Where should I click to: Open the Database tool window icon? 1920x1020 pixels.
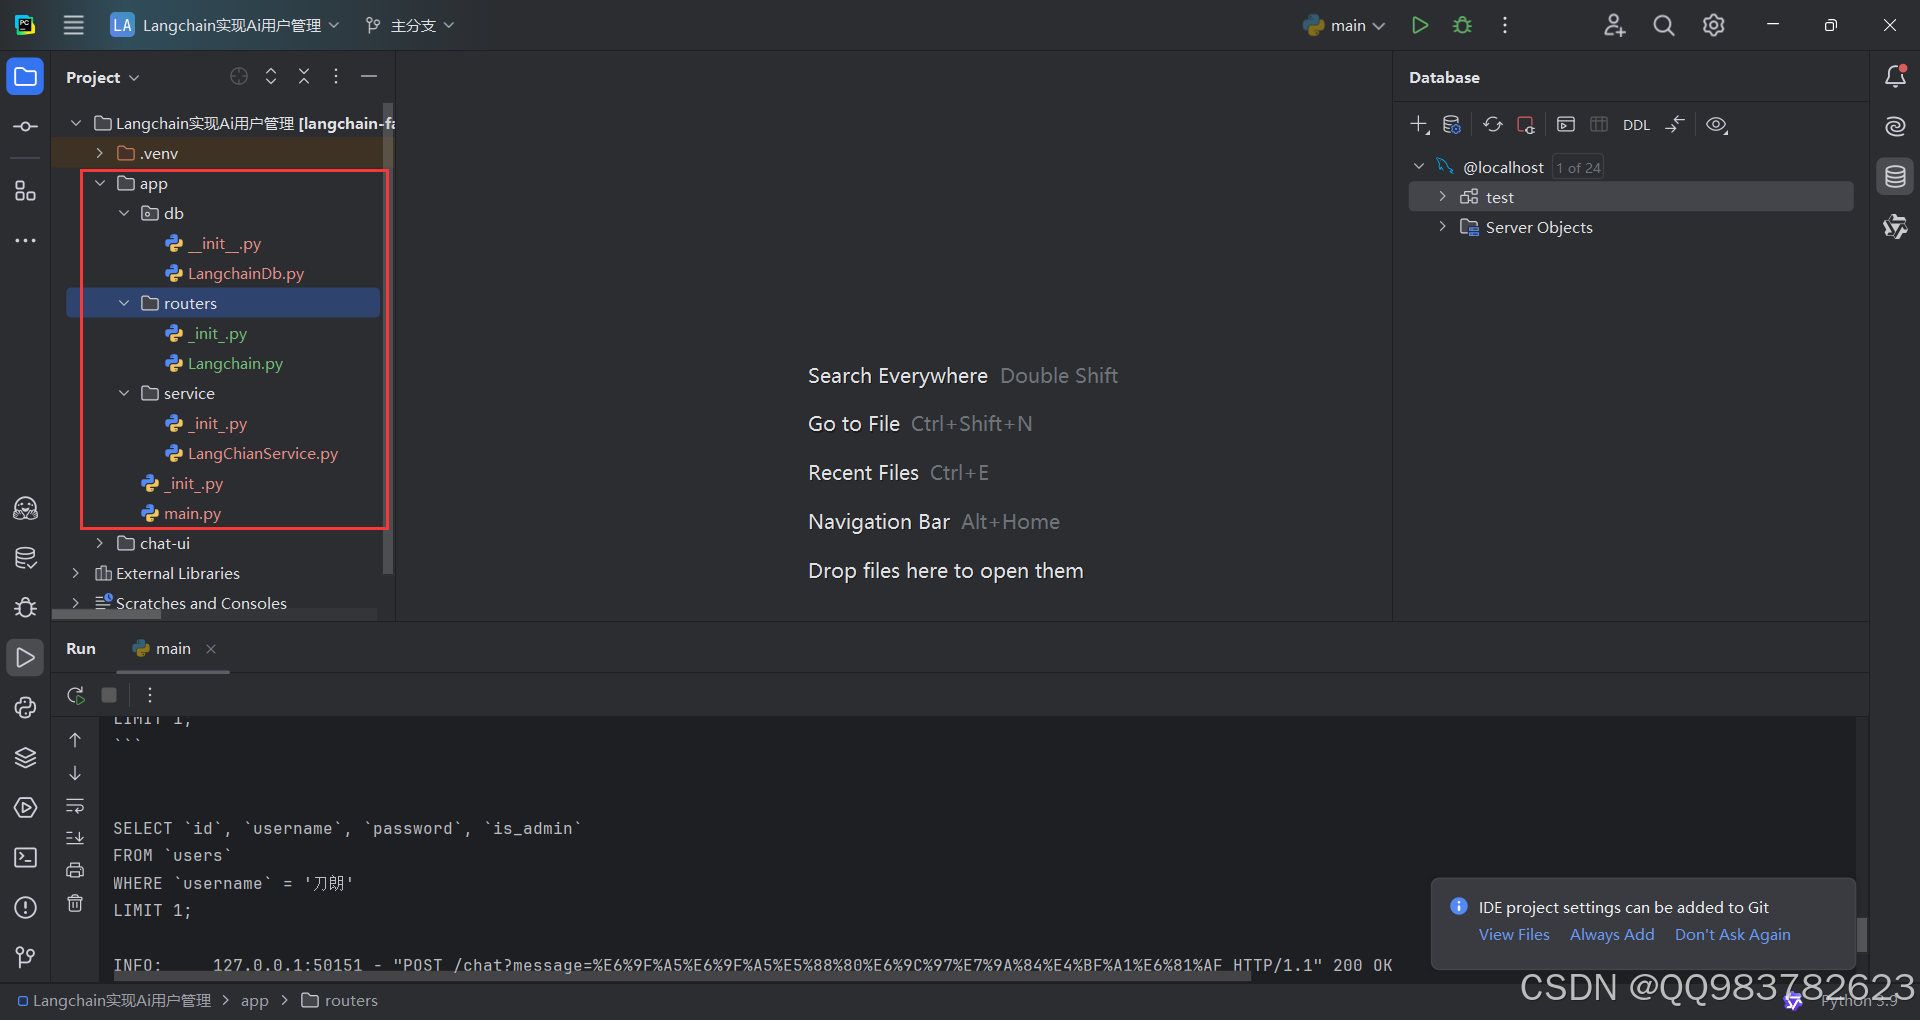1895,177
